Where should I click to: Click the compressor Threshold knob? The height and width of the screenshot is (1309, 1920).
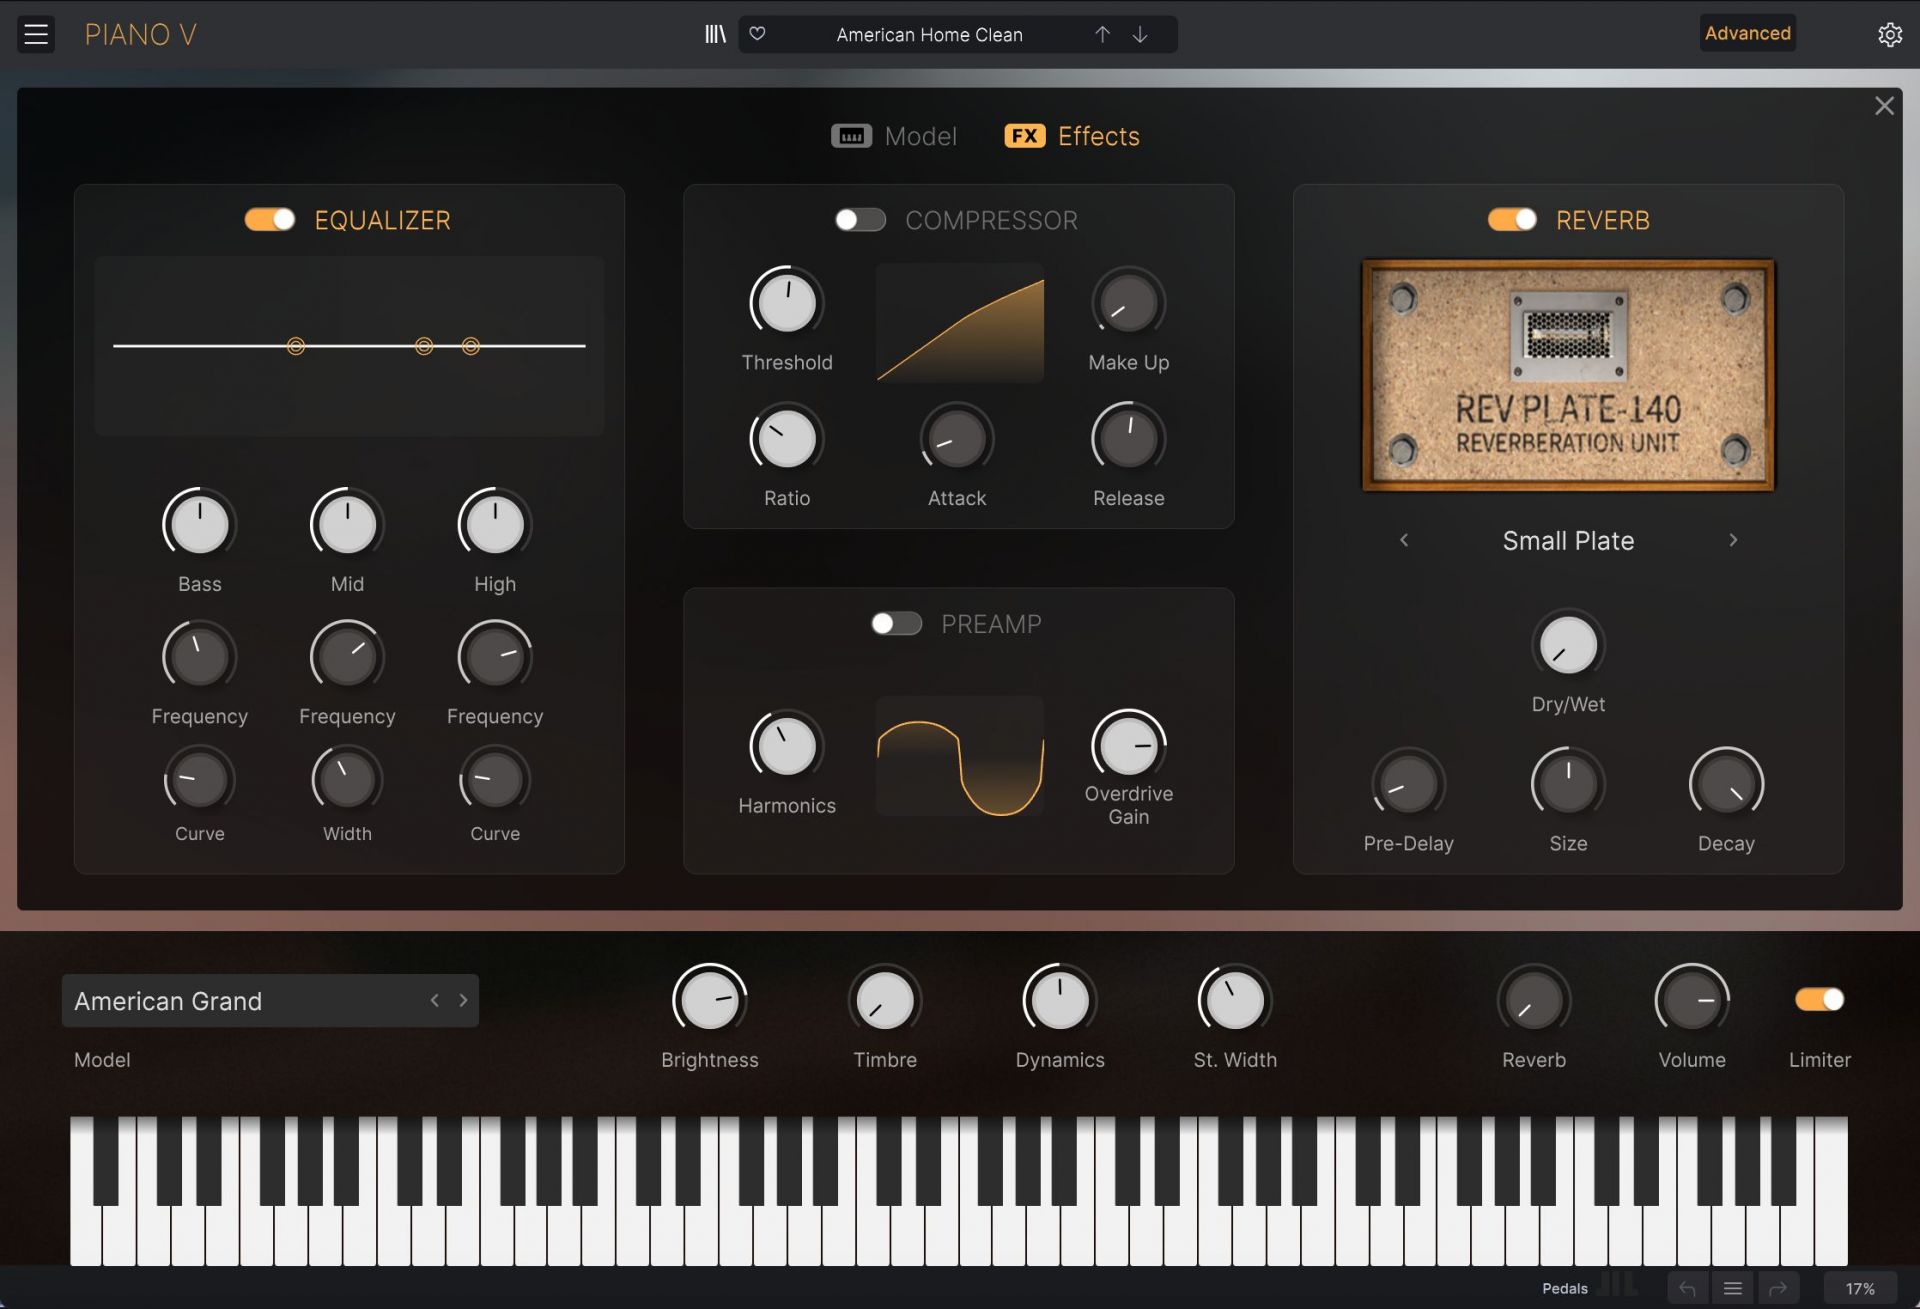pos(787,302)
